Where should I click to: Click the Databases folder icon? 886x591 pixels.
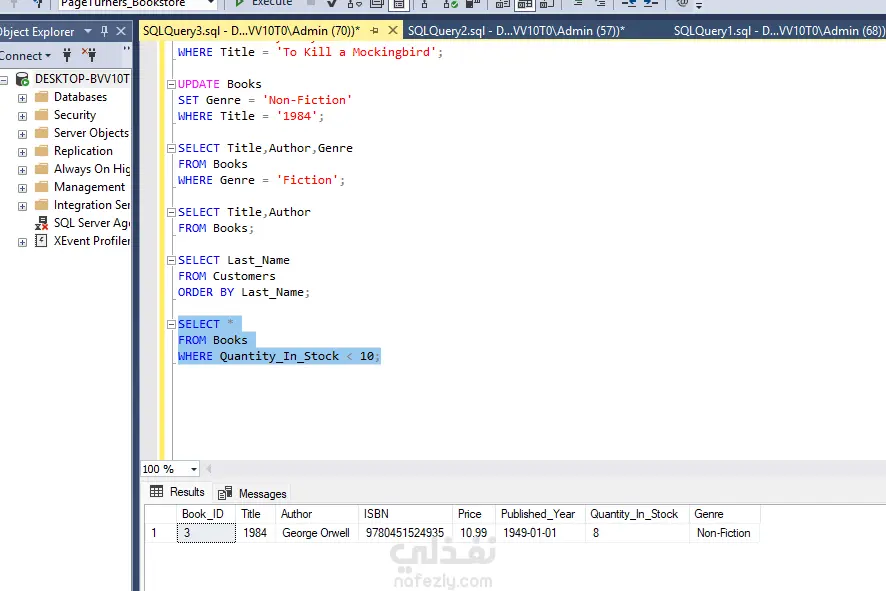tap(41, 97)
